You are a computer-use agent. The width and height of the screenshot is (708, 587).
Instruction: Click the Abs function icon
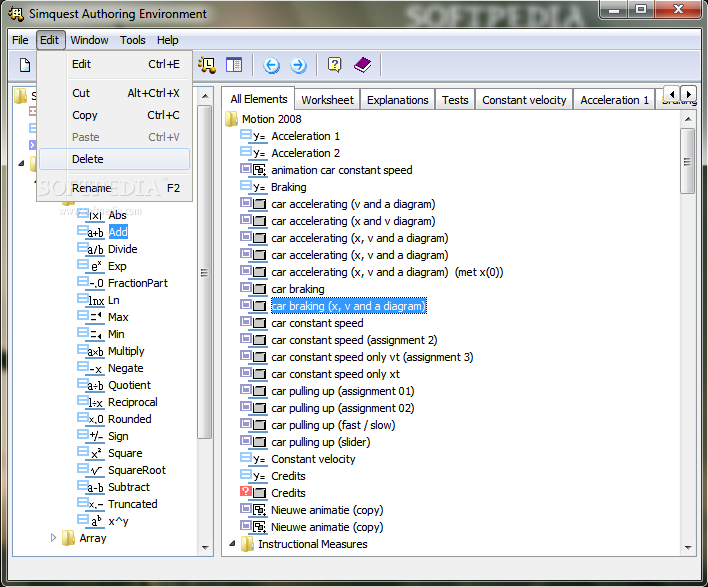click(90, 215)
